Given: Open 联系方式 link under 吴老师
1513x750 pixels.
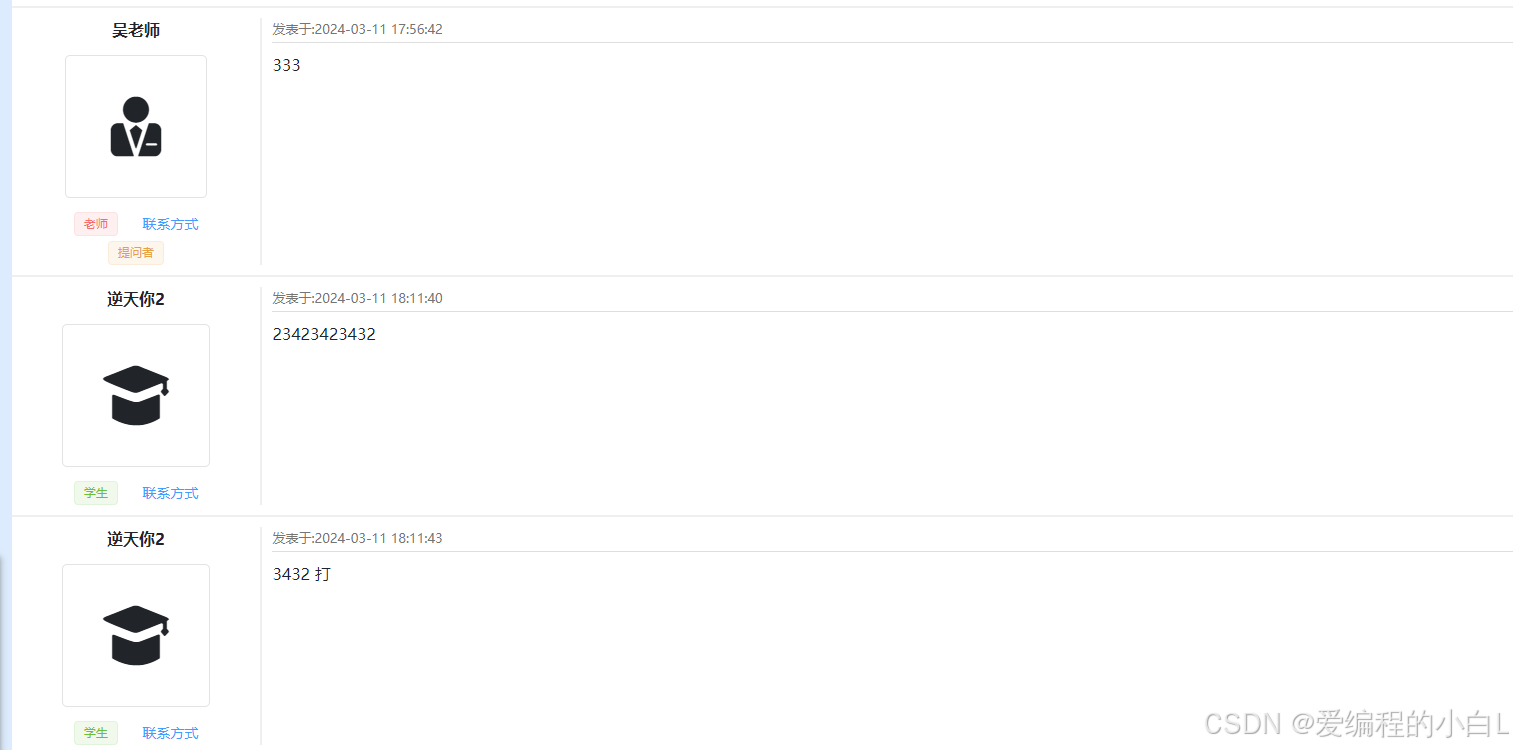Looking at the screenshot, I should click(171, 224).
